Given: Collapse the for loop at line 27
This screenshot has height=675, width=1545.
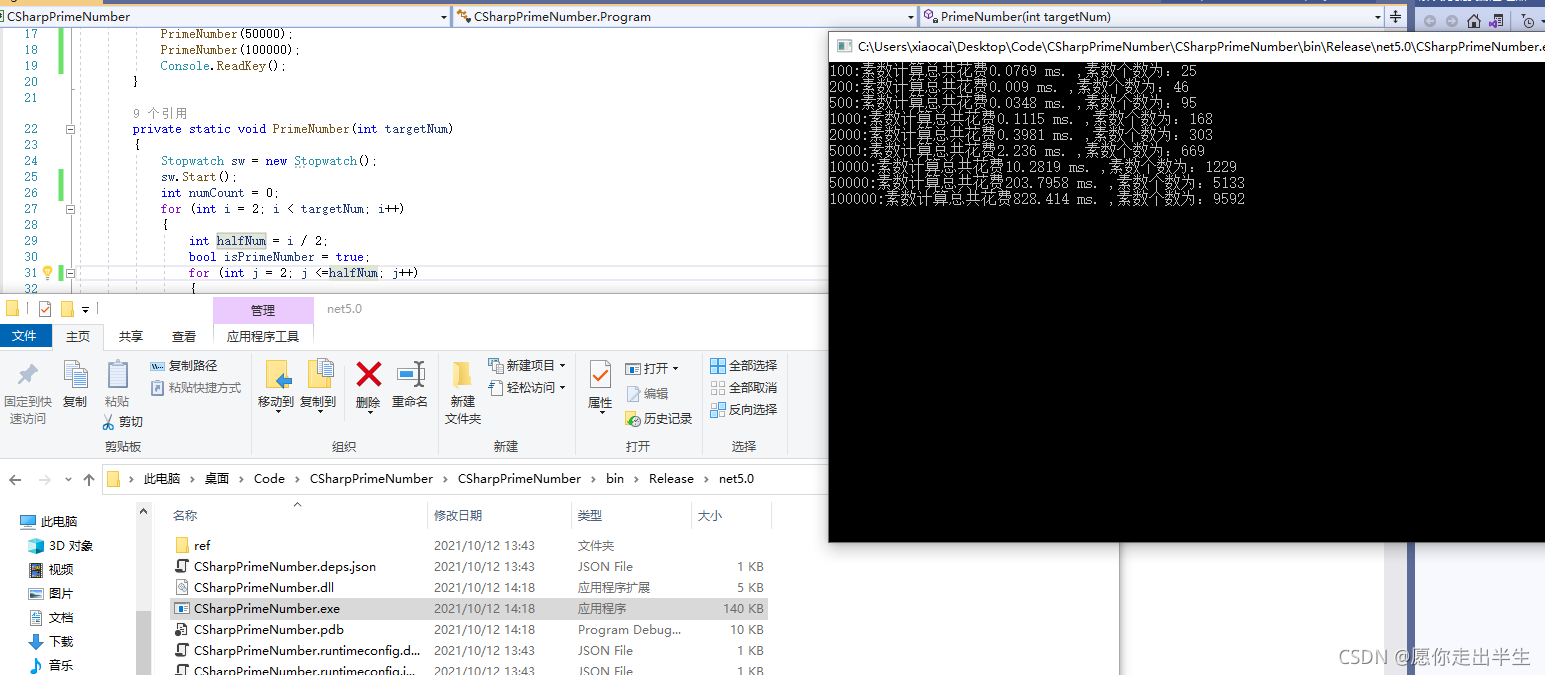Looking at the screenshot, I should click(x=70, y=209).
